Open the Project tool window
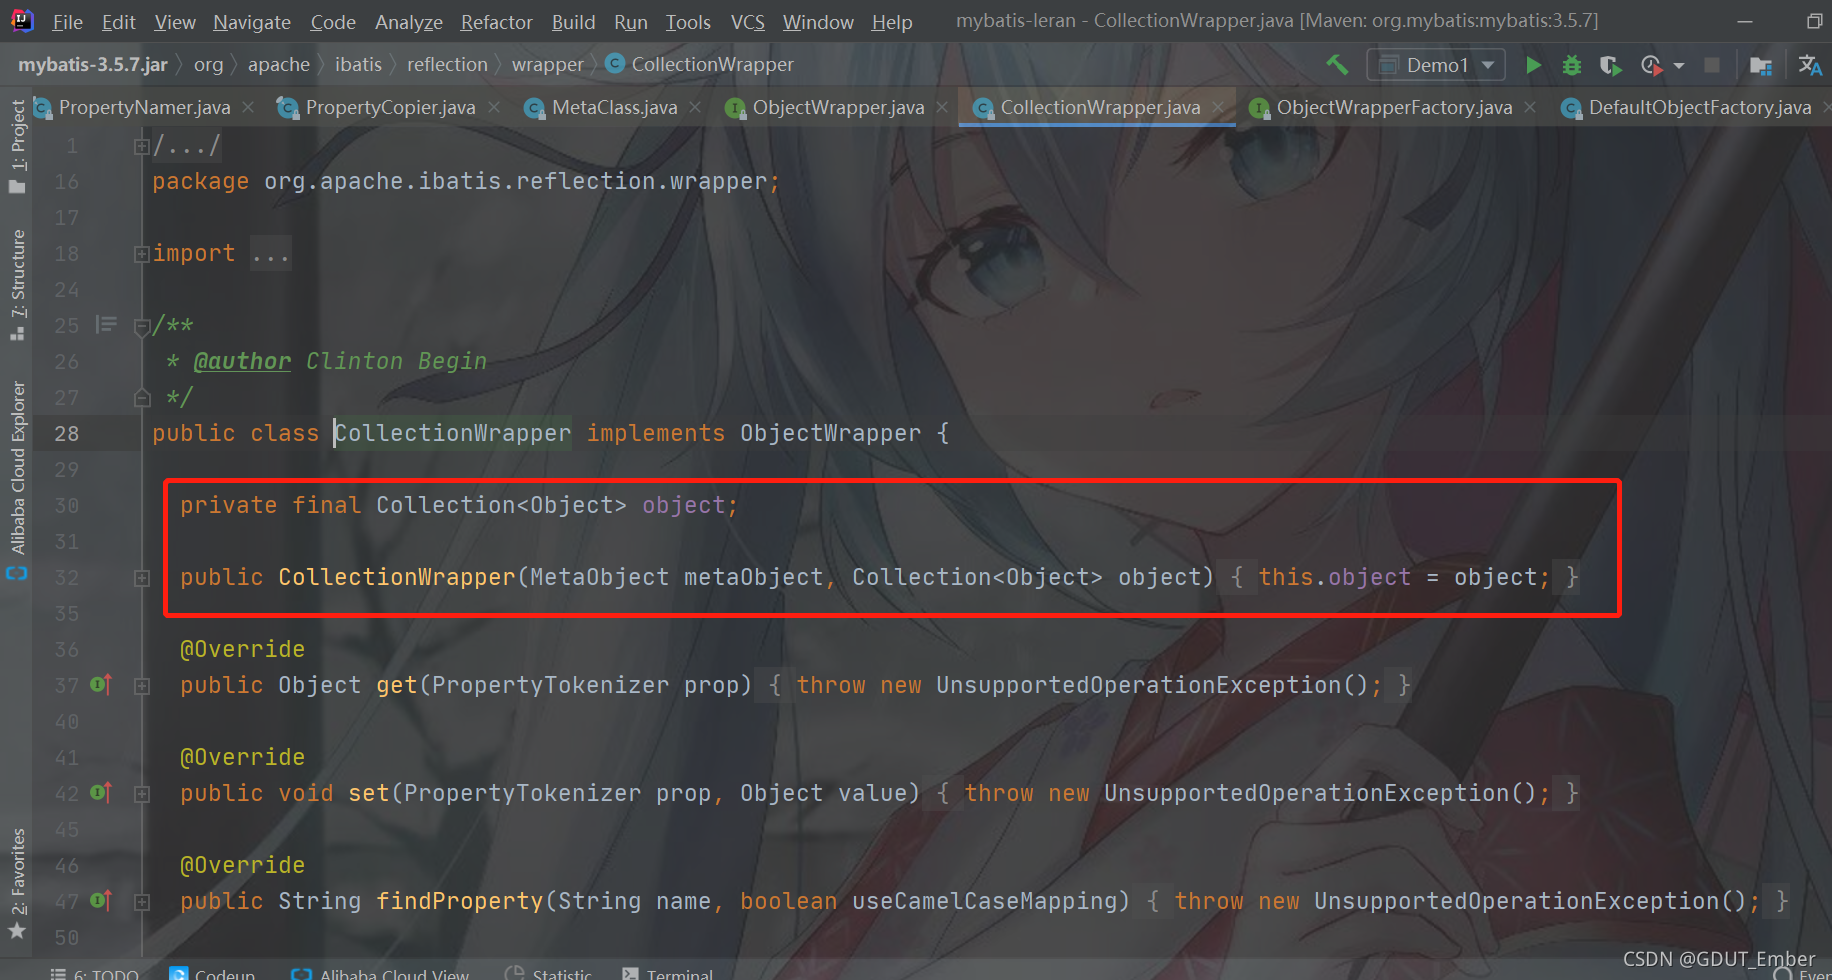This screenshot has height=980, width=1832. click(x=17, y=146)
